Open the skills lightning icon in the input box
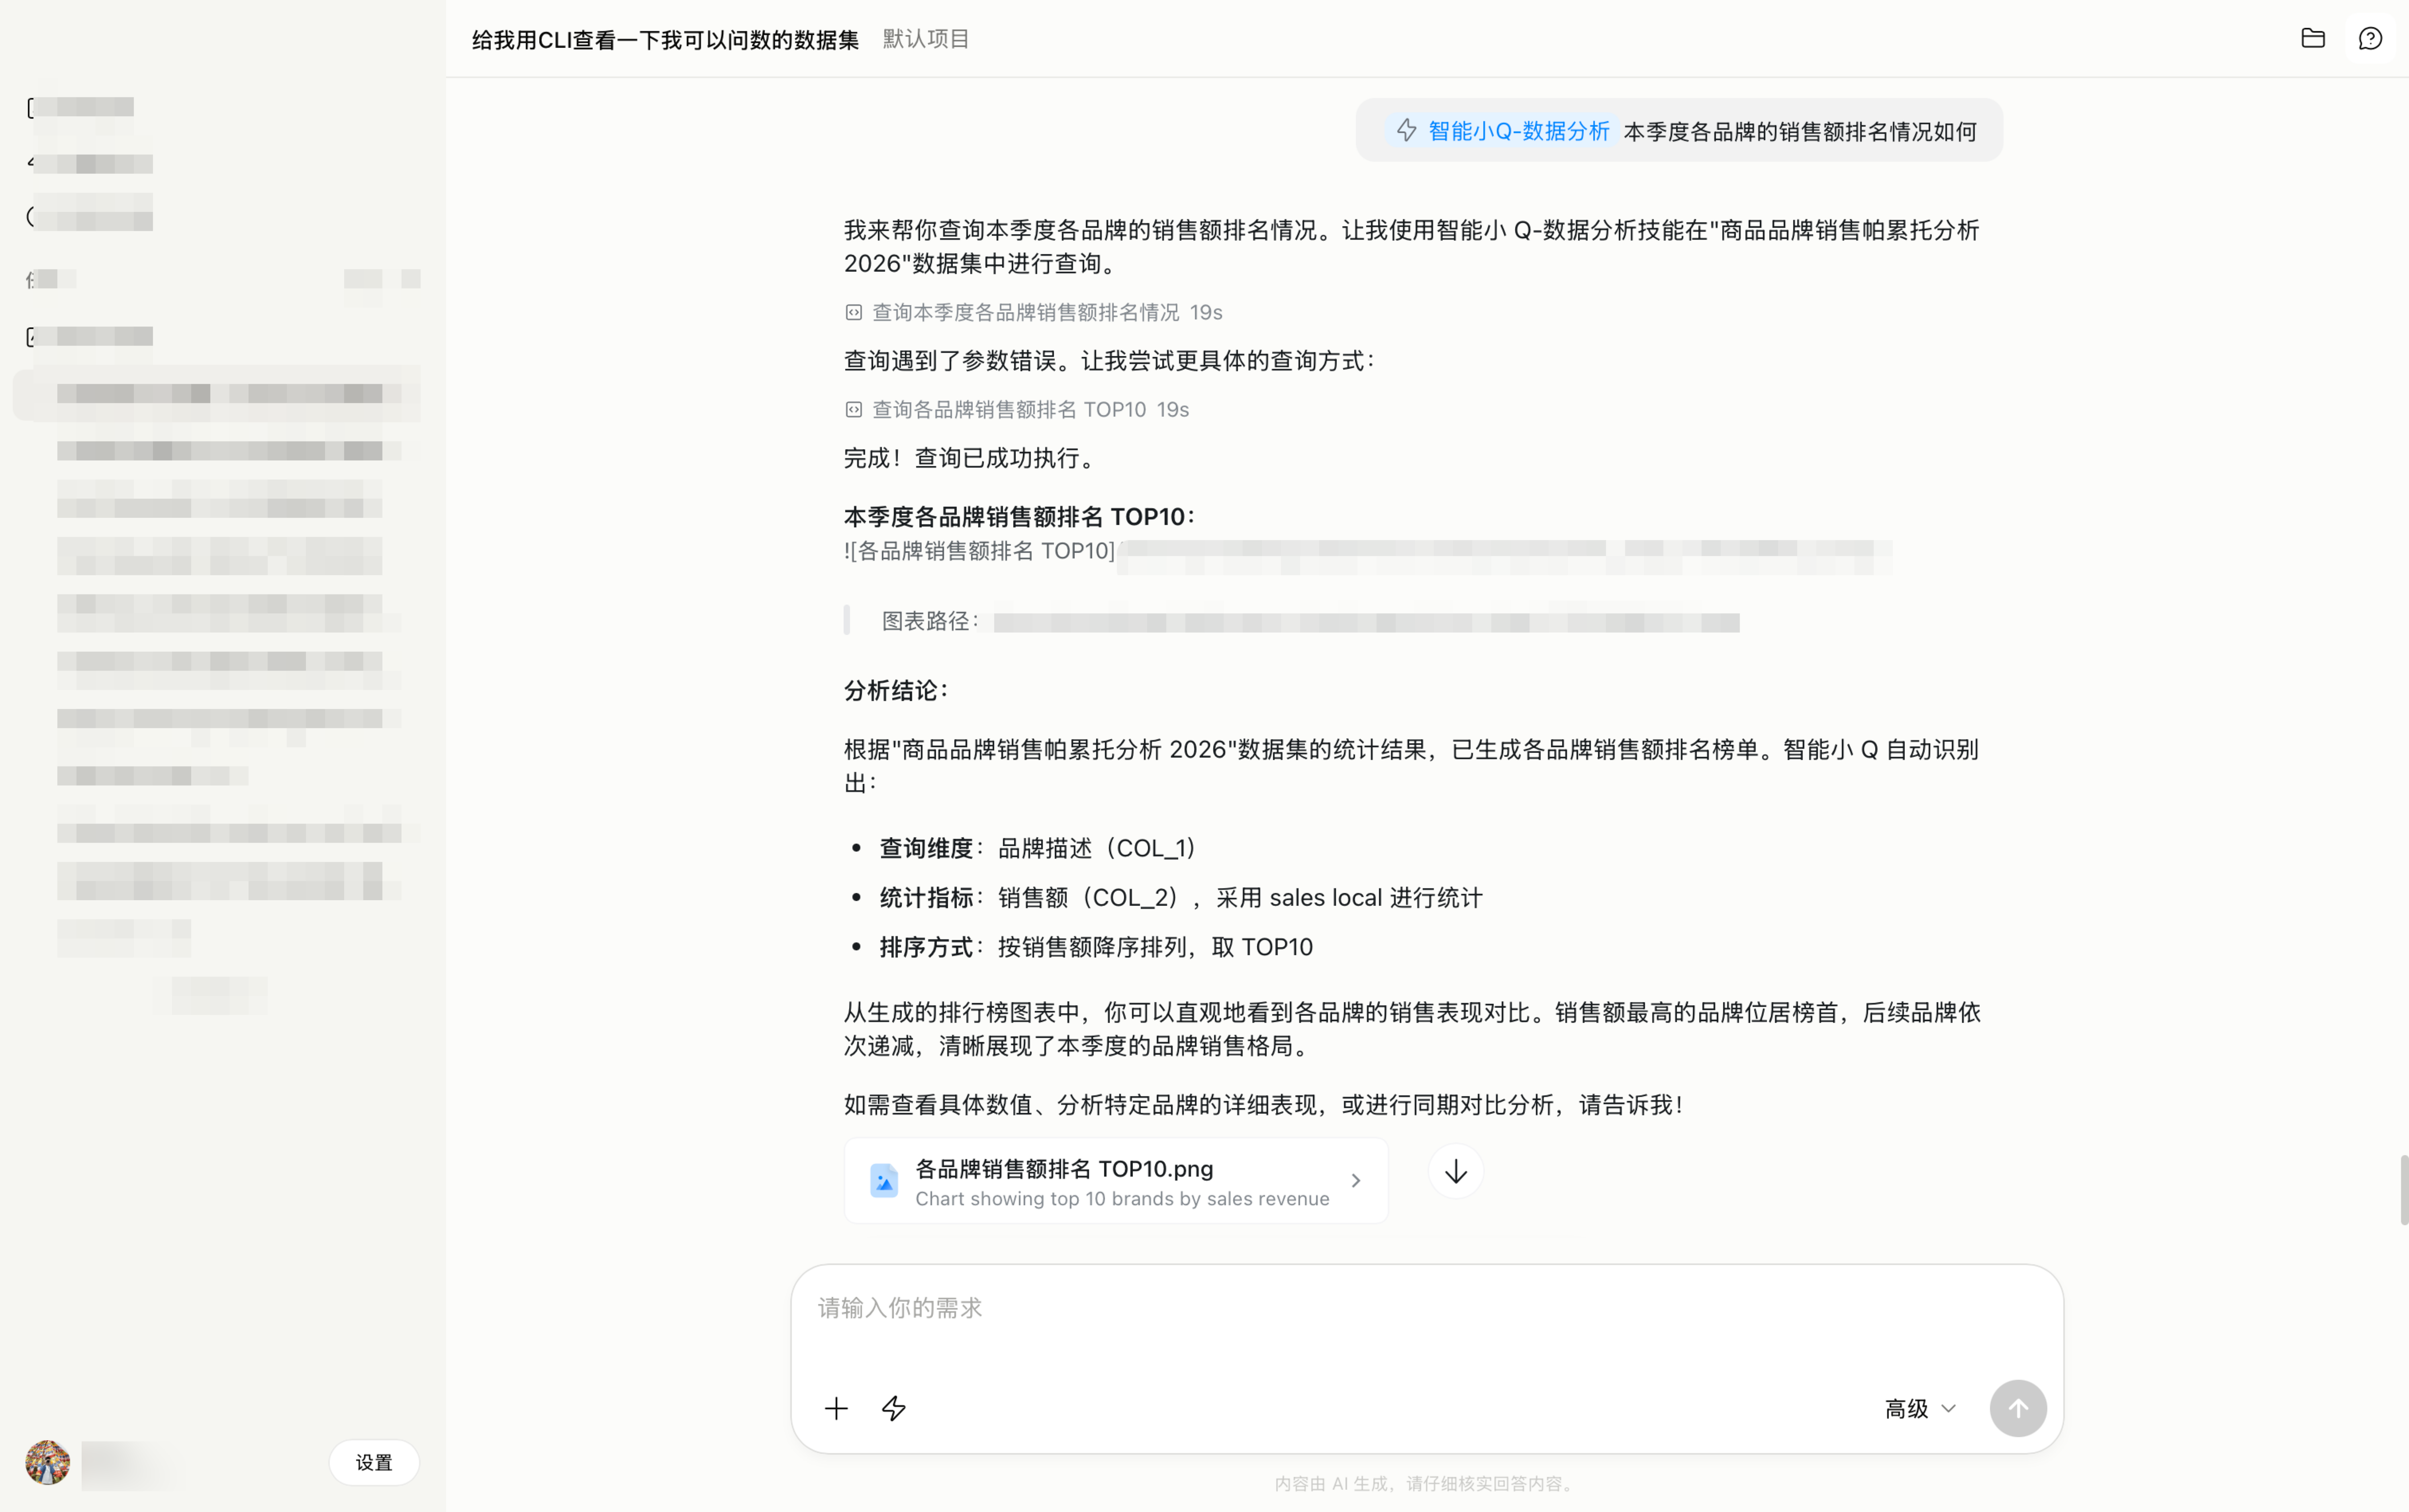The height and width of the screenshot is (1512, 2409). click(x=894, y=1408)
